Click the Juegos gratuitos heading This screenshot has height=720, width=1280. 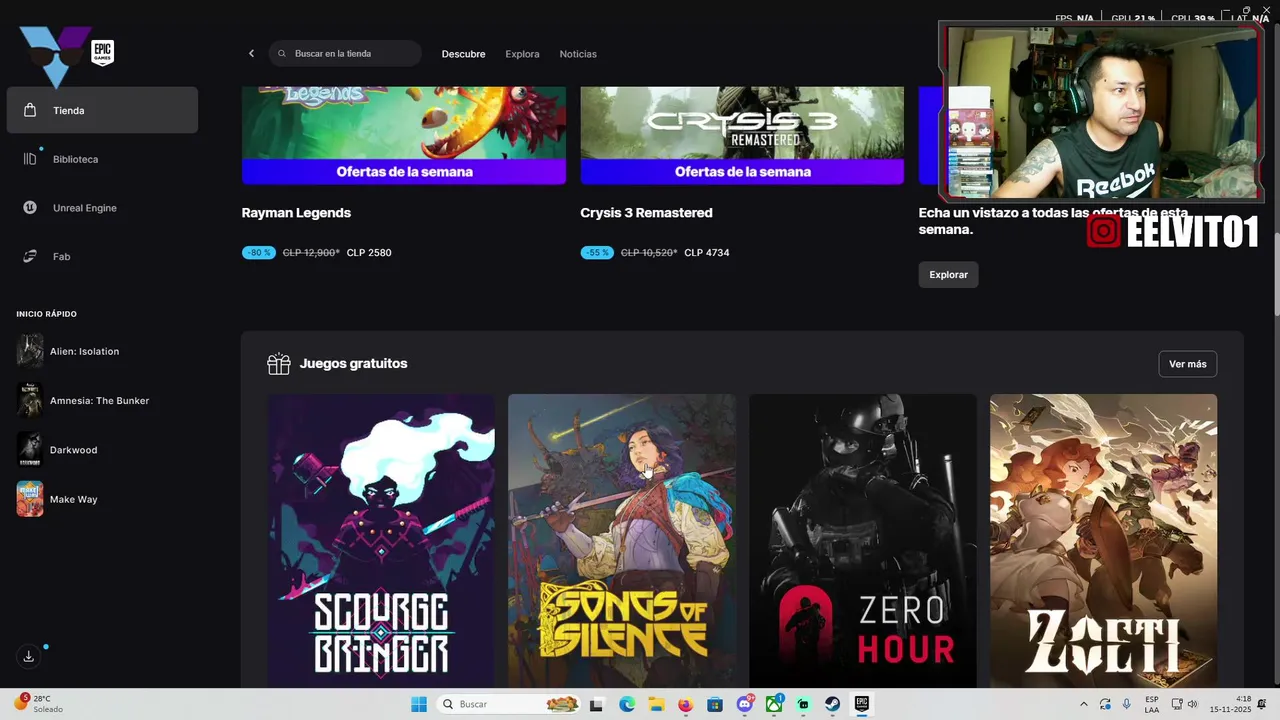pos(353,364)
